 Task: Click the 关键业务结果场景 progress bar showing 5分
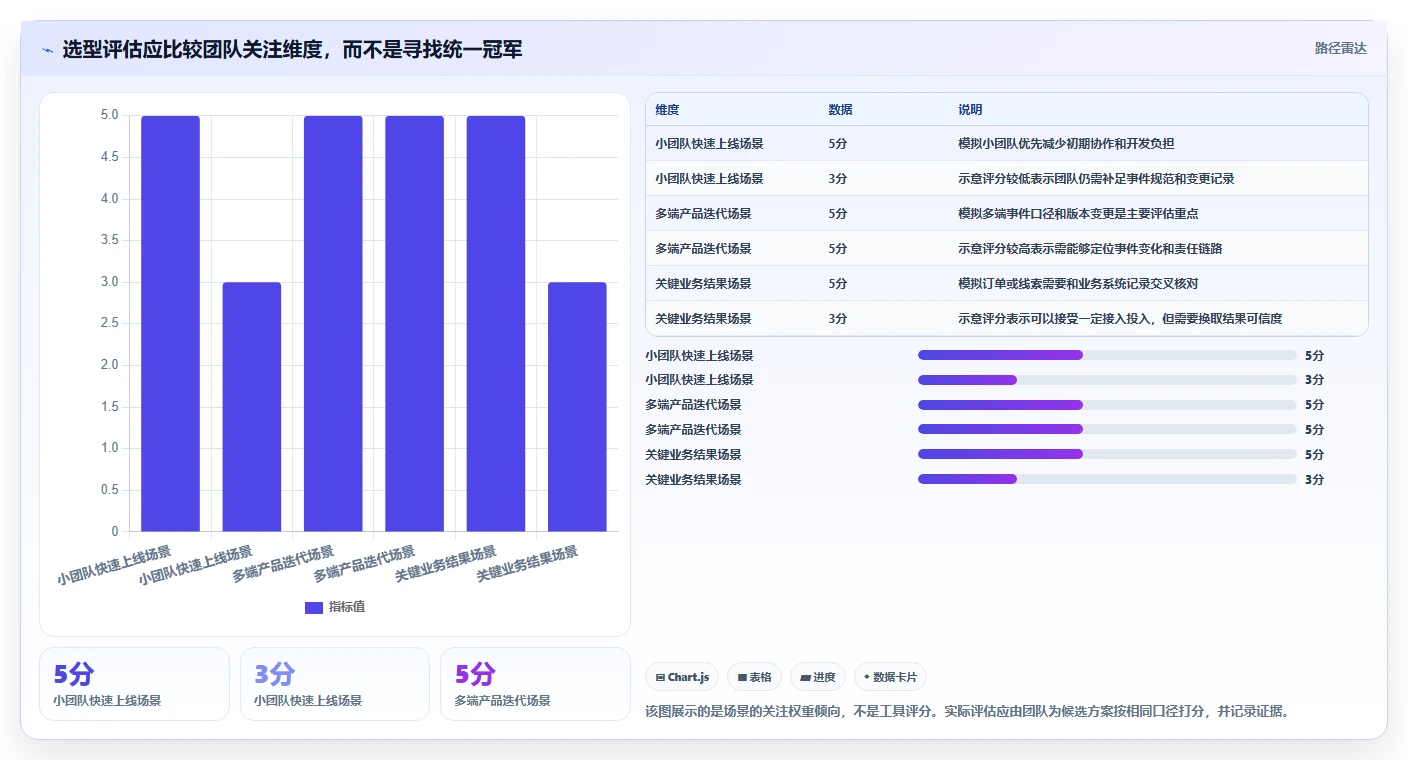[x=1107, y=454]
